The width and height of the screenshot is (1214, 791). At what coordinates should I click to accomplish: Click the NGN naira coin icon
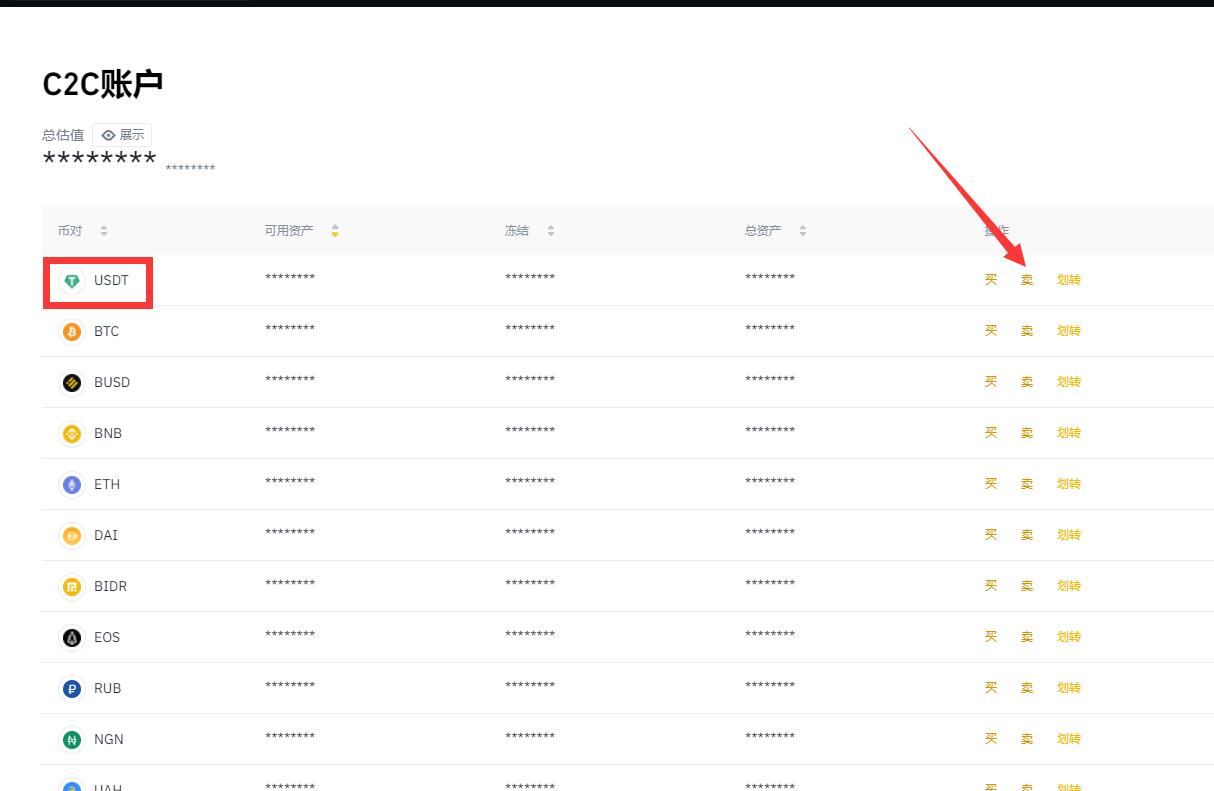[72, 740]
